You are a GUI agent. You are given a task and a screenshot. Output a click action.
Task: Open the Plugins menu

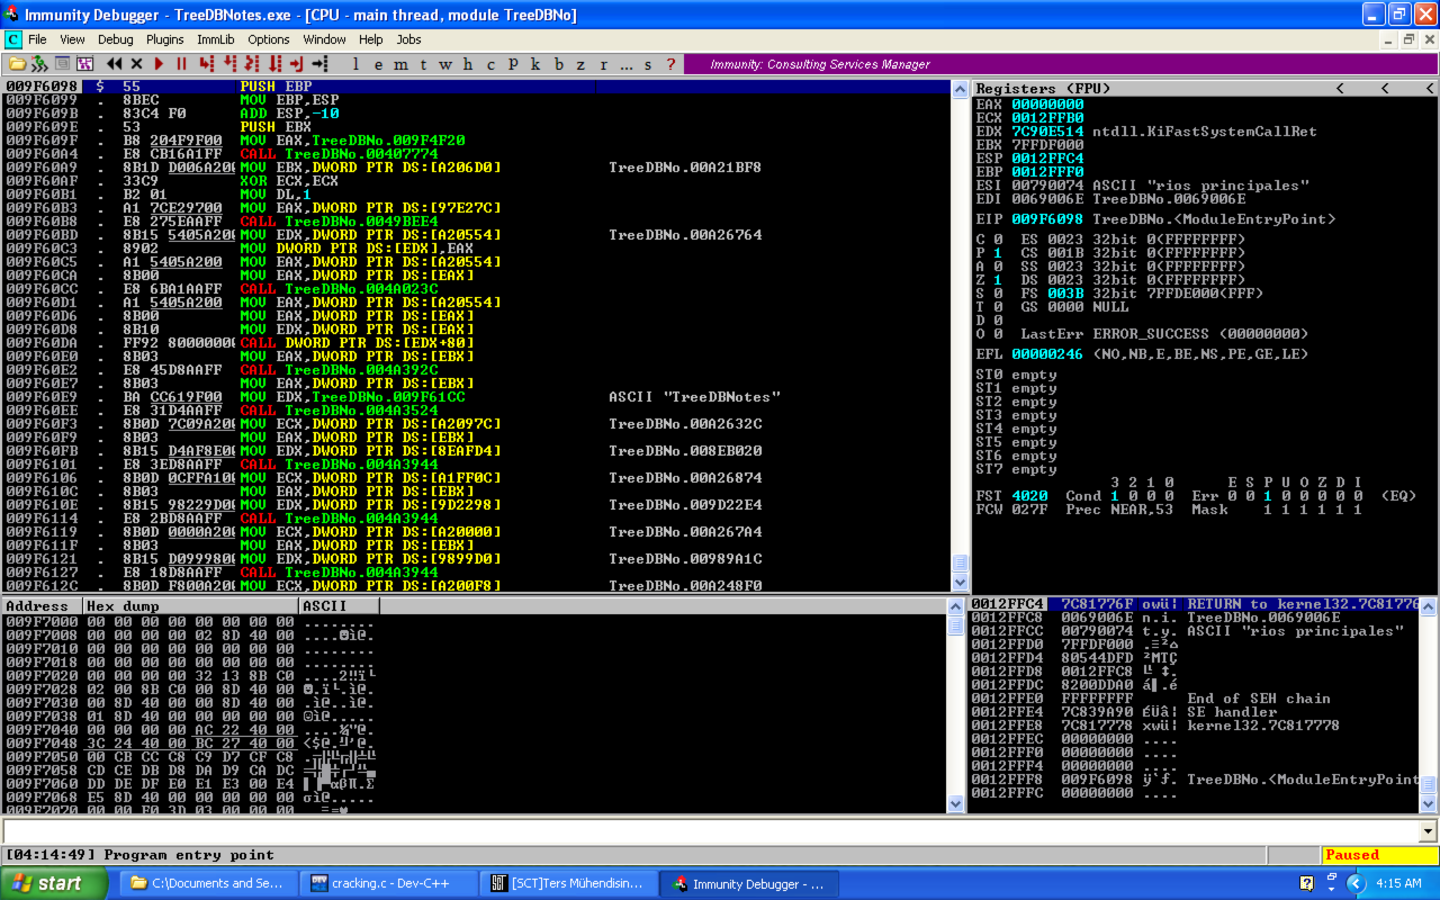pos(165,40)
